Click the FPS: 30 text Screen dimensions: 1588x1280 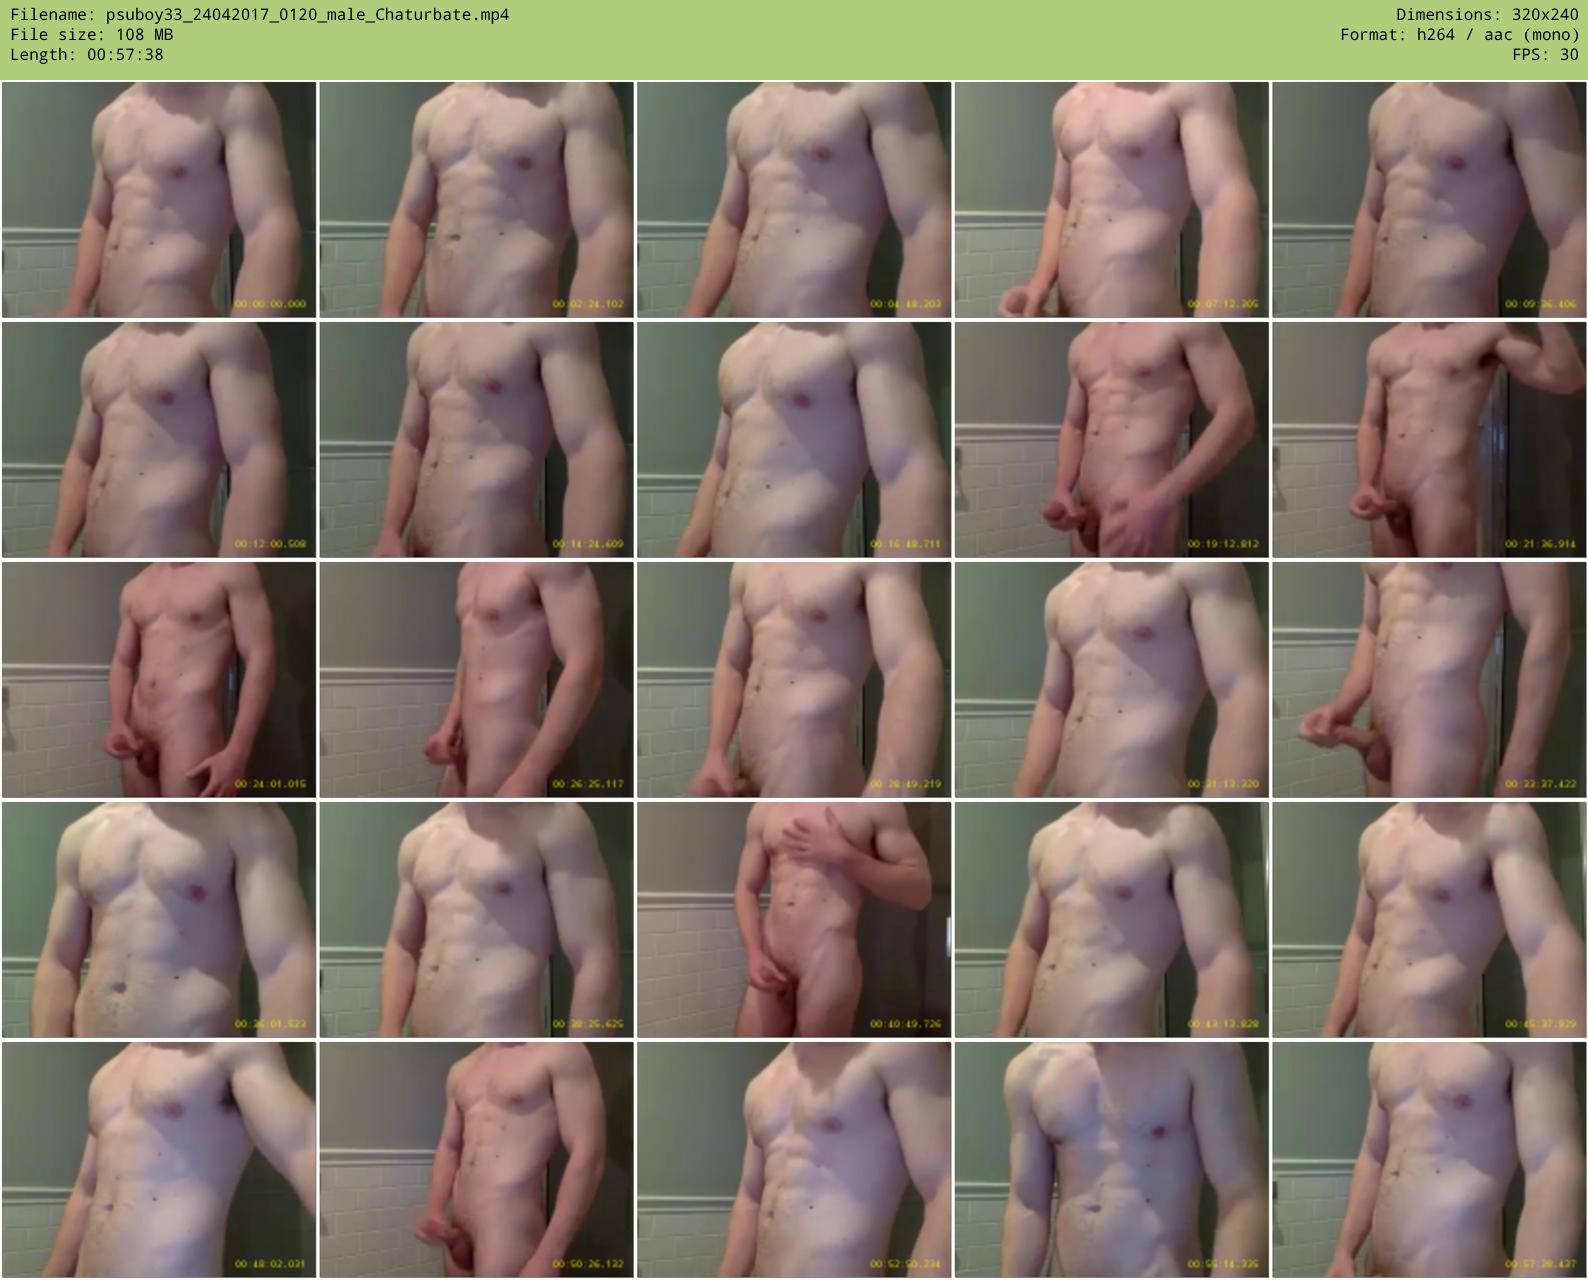point(1545,55)
